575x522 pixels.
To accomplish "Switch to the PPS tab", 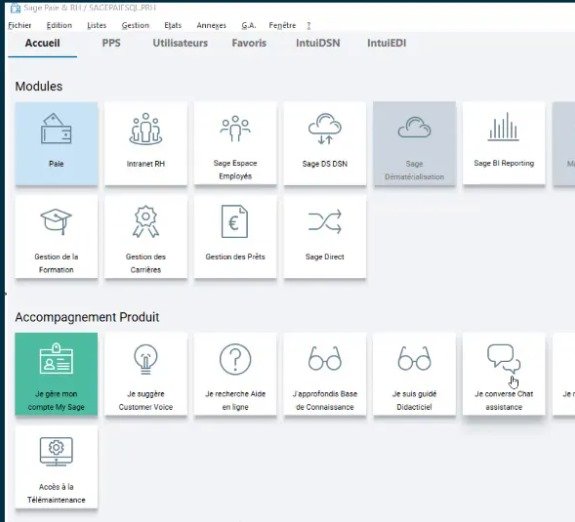I will click(x=111, y=43).
